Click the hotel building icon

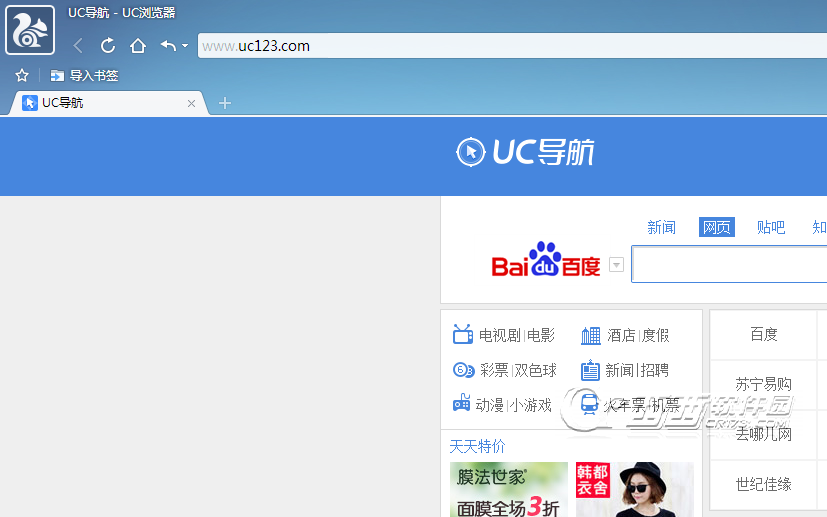[591, 335]
